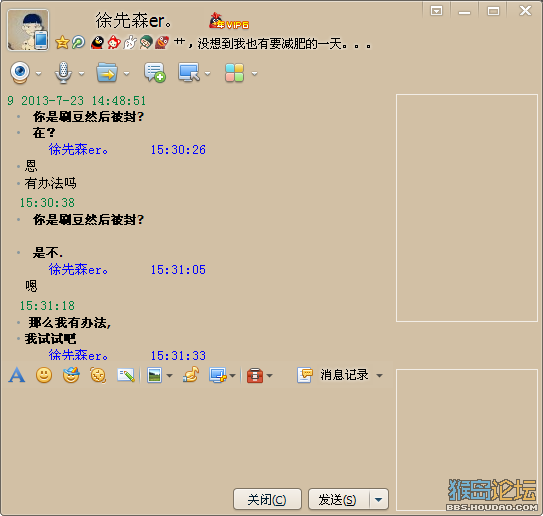This screenshot has width=543, height=516.
Task: Click the red fox character badge icon
Action: 114,43
